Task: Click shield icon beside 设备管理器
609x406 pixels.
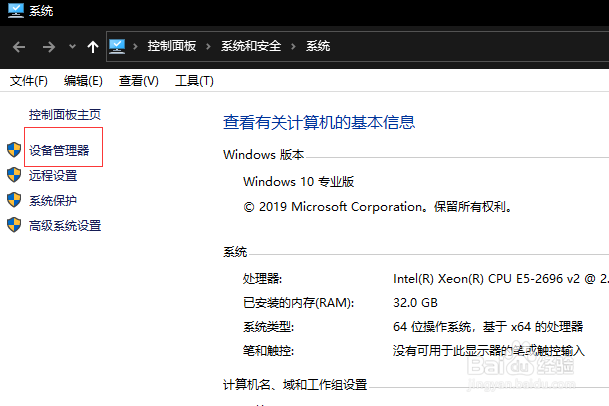Action: point(14,150)
